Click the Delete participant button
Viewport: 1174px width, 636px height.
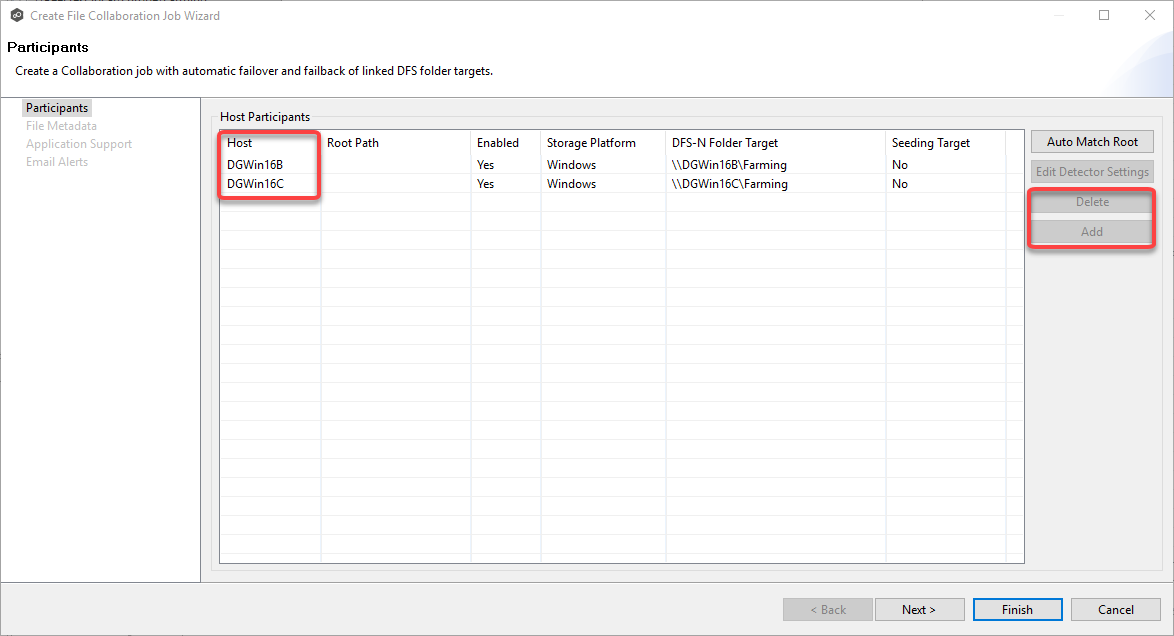pos(1091,201)
